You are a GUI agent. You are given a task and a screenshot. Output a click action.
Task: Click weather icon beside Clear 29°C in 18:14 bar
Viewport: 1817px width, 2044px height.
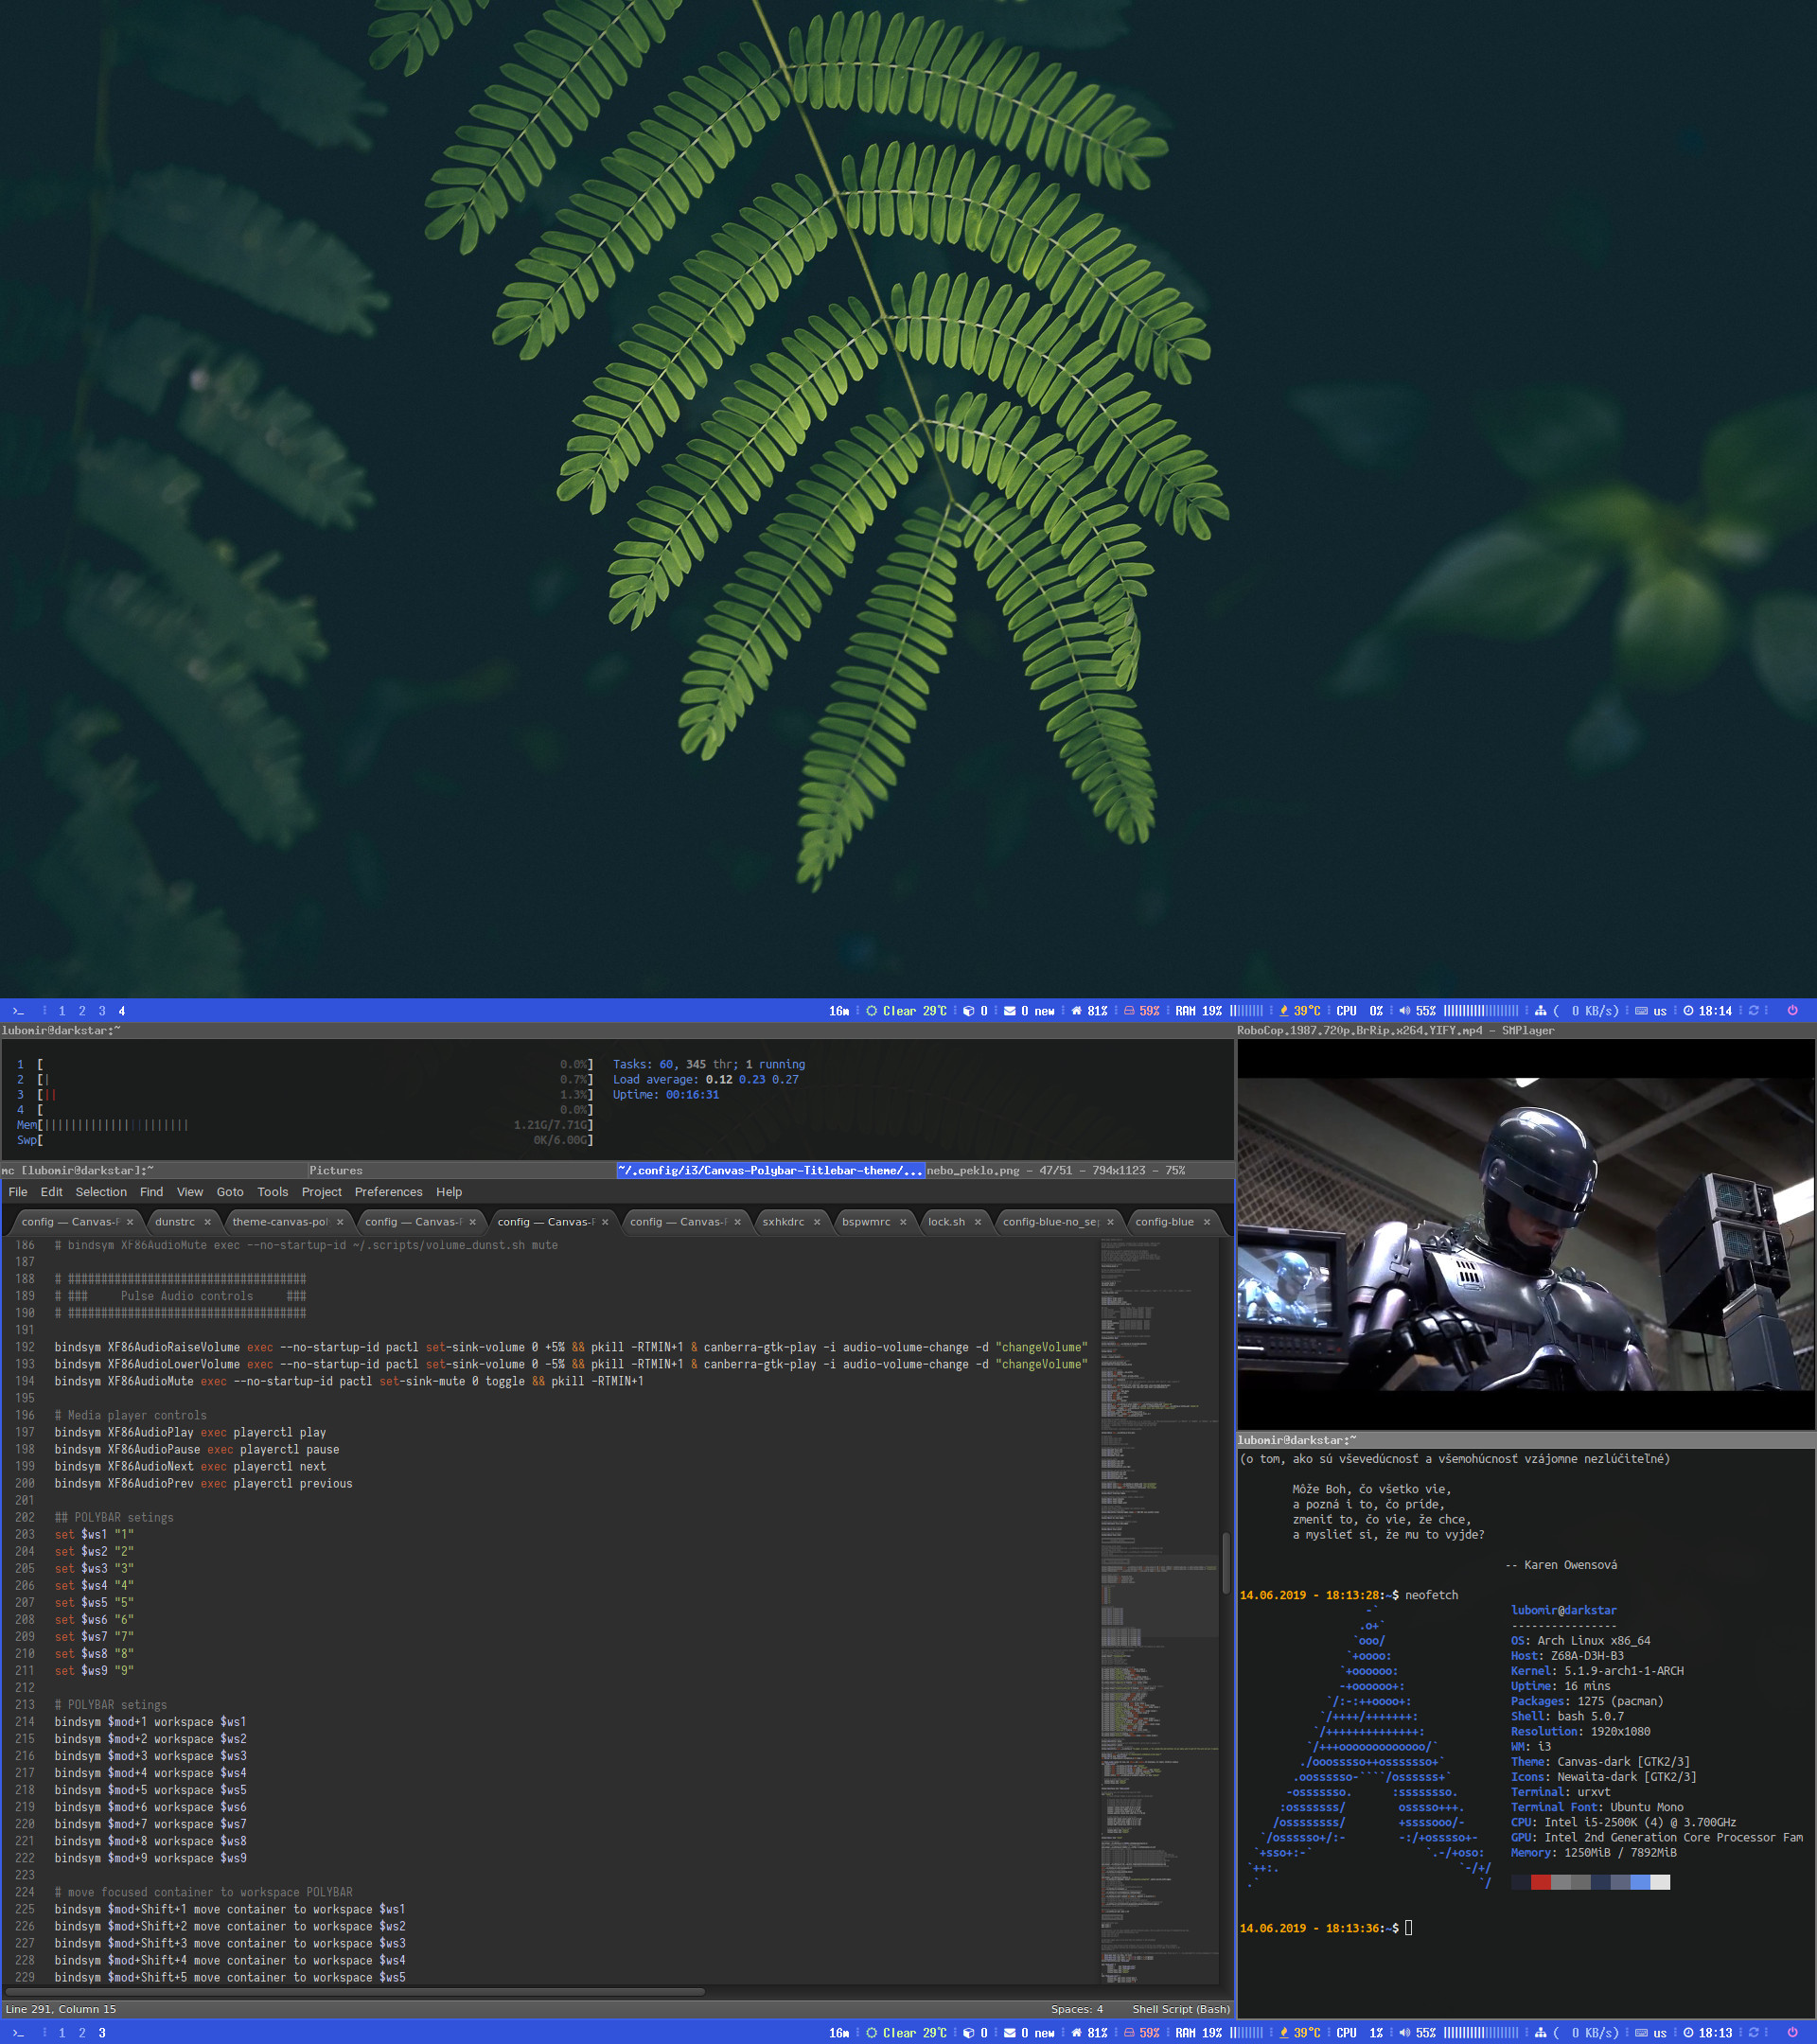click(x=872, y=1011)
